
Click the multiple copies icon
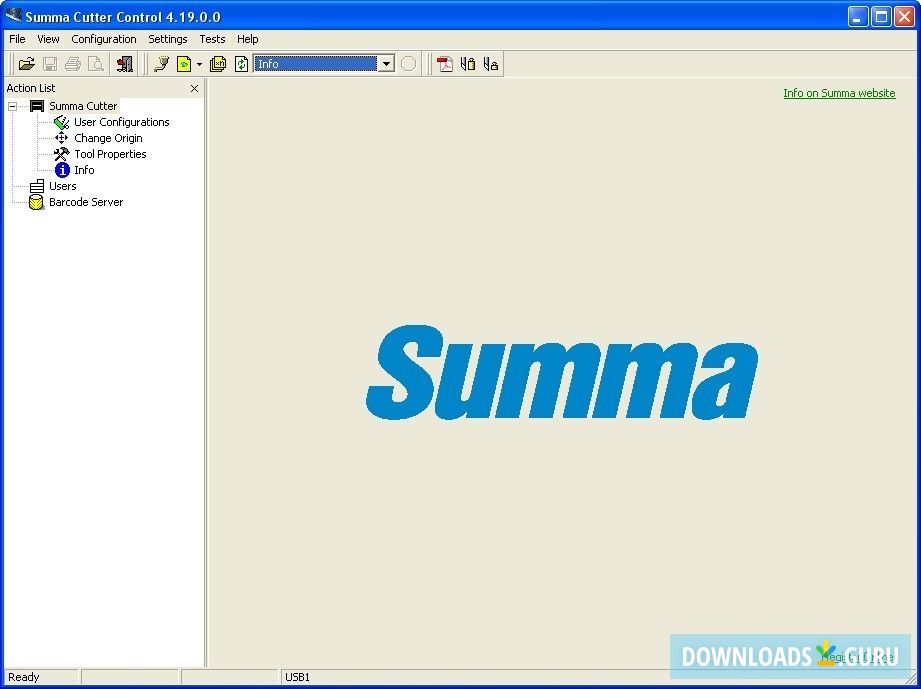click(x=218, y=64)
